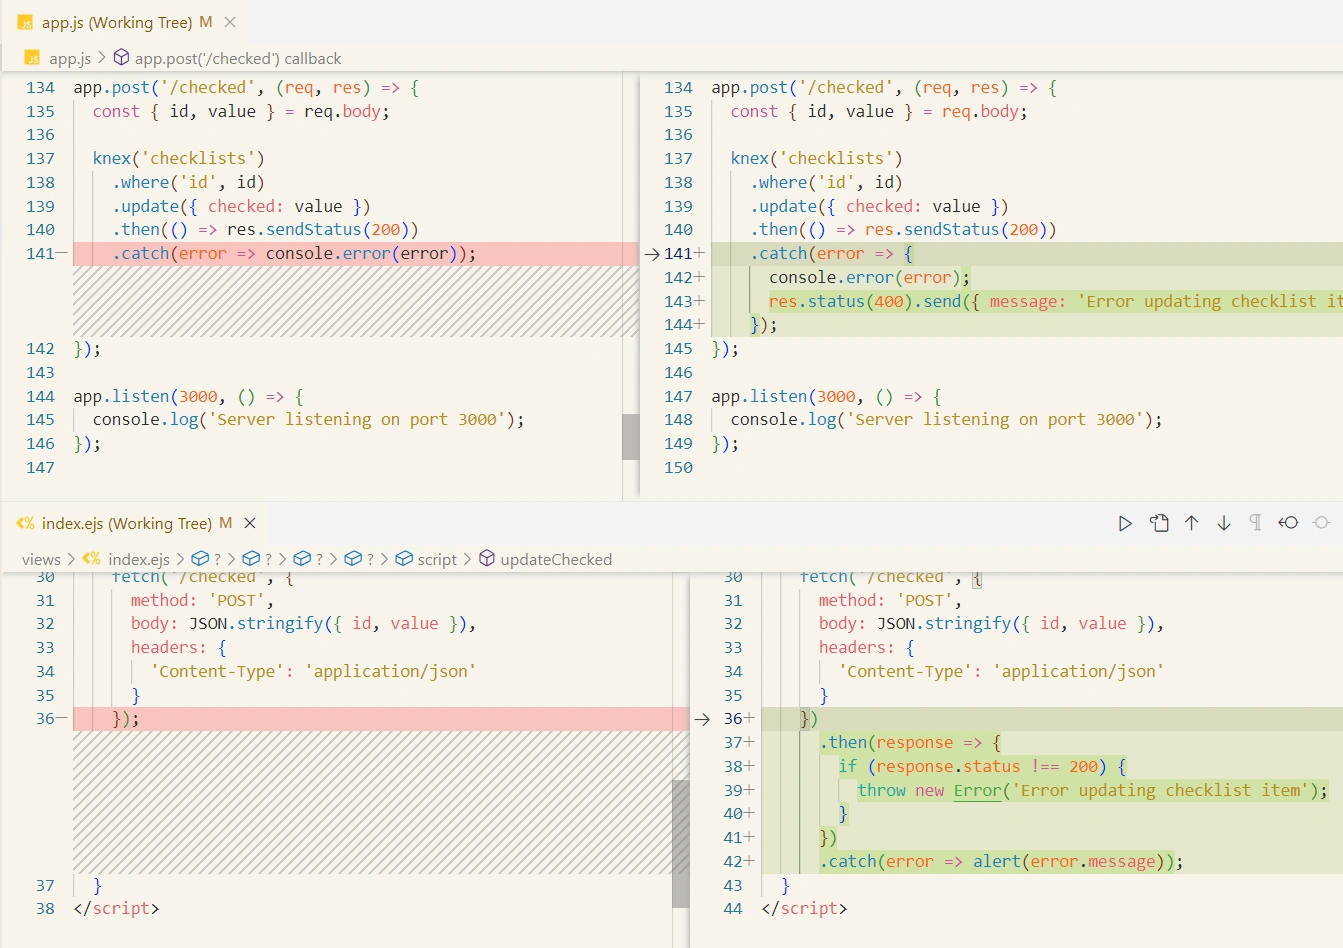Screen dimensions: 1343x948
Task: Click 'headers: {' in index.ejs modified pane
Action: (866, 648)
